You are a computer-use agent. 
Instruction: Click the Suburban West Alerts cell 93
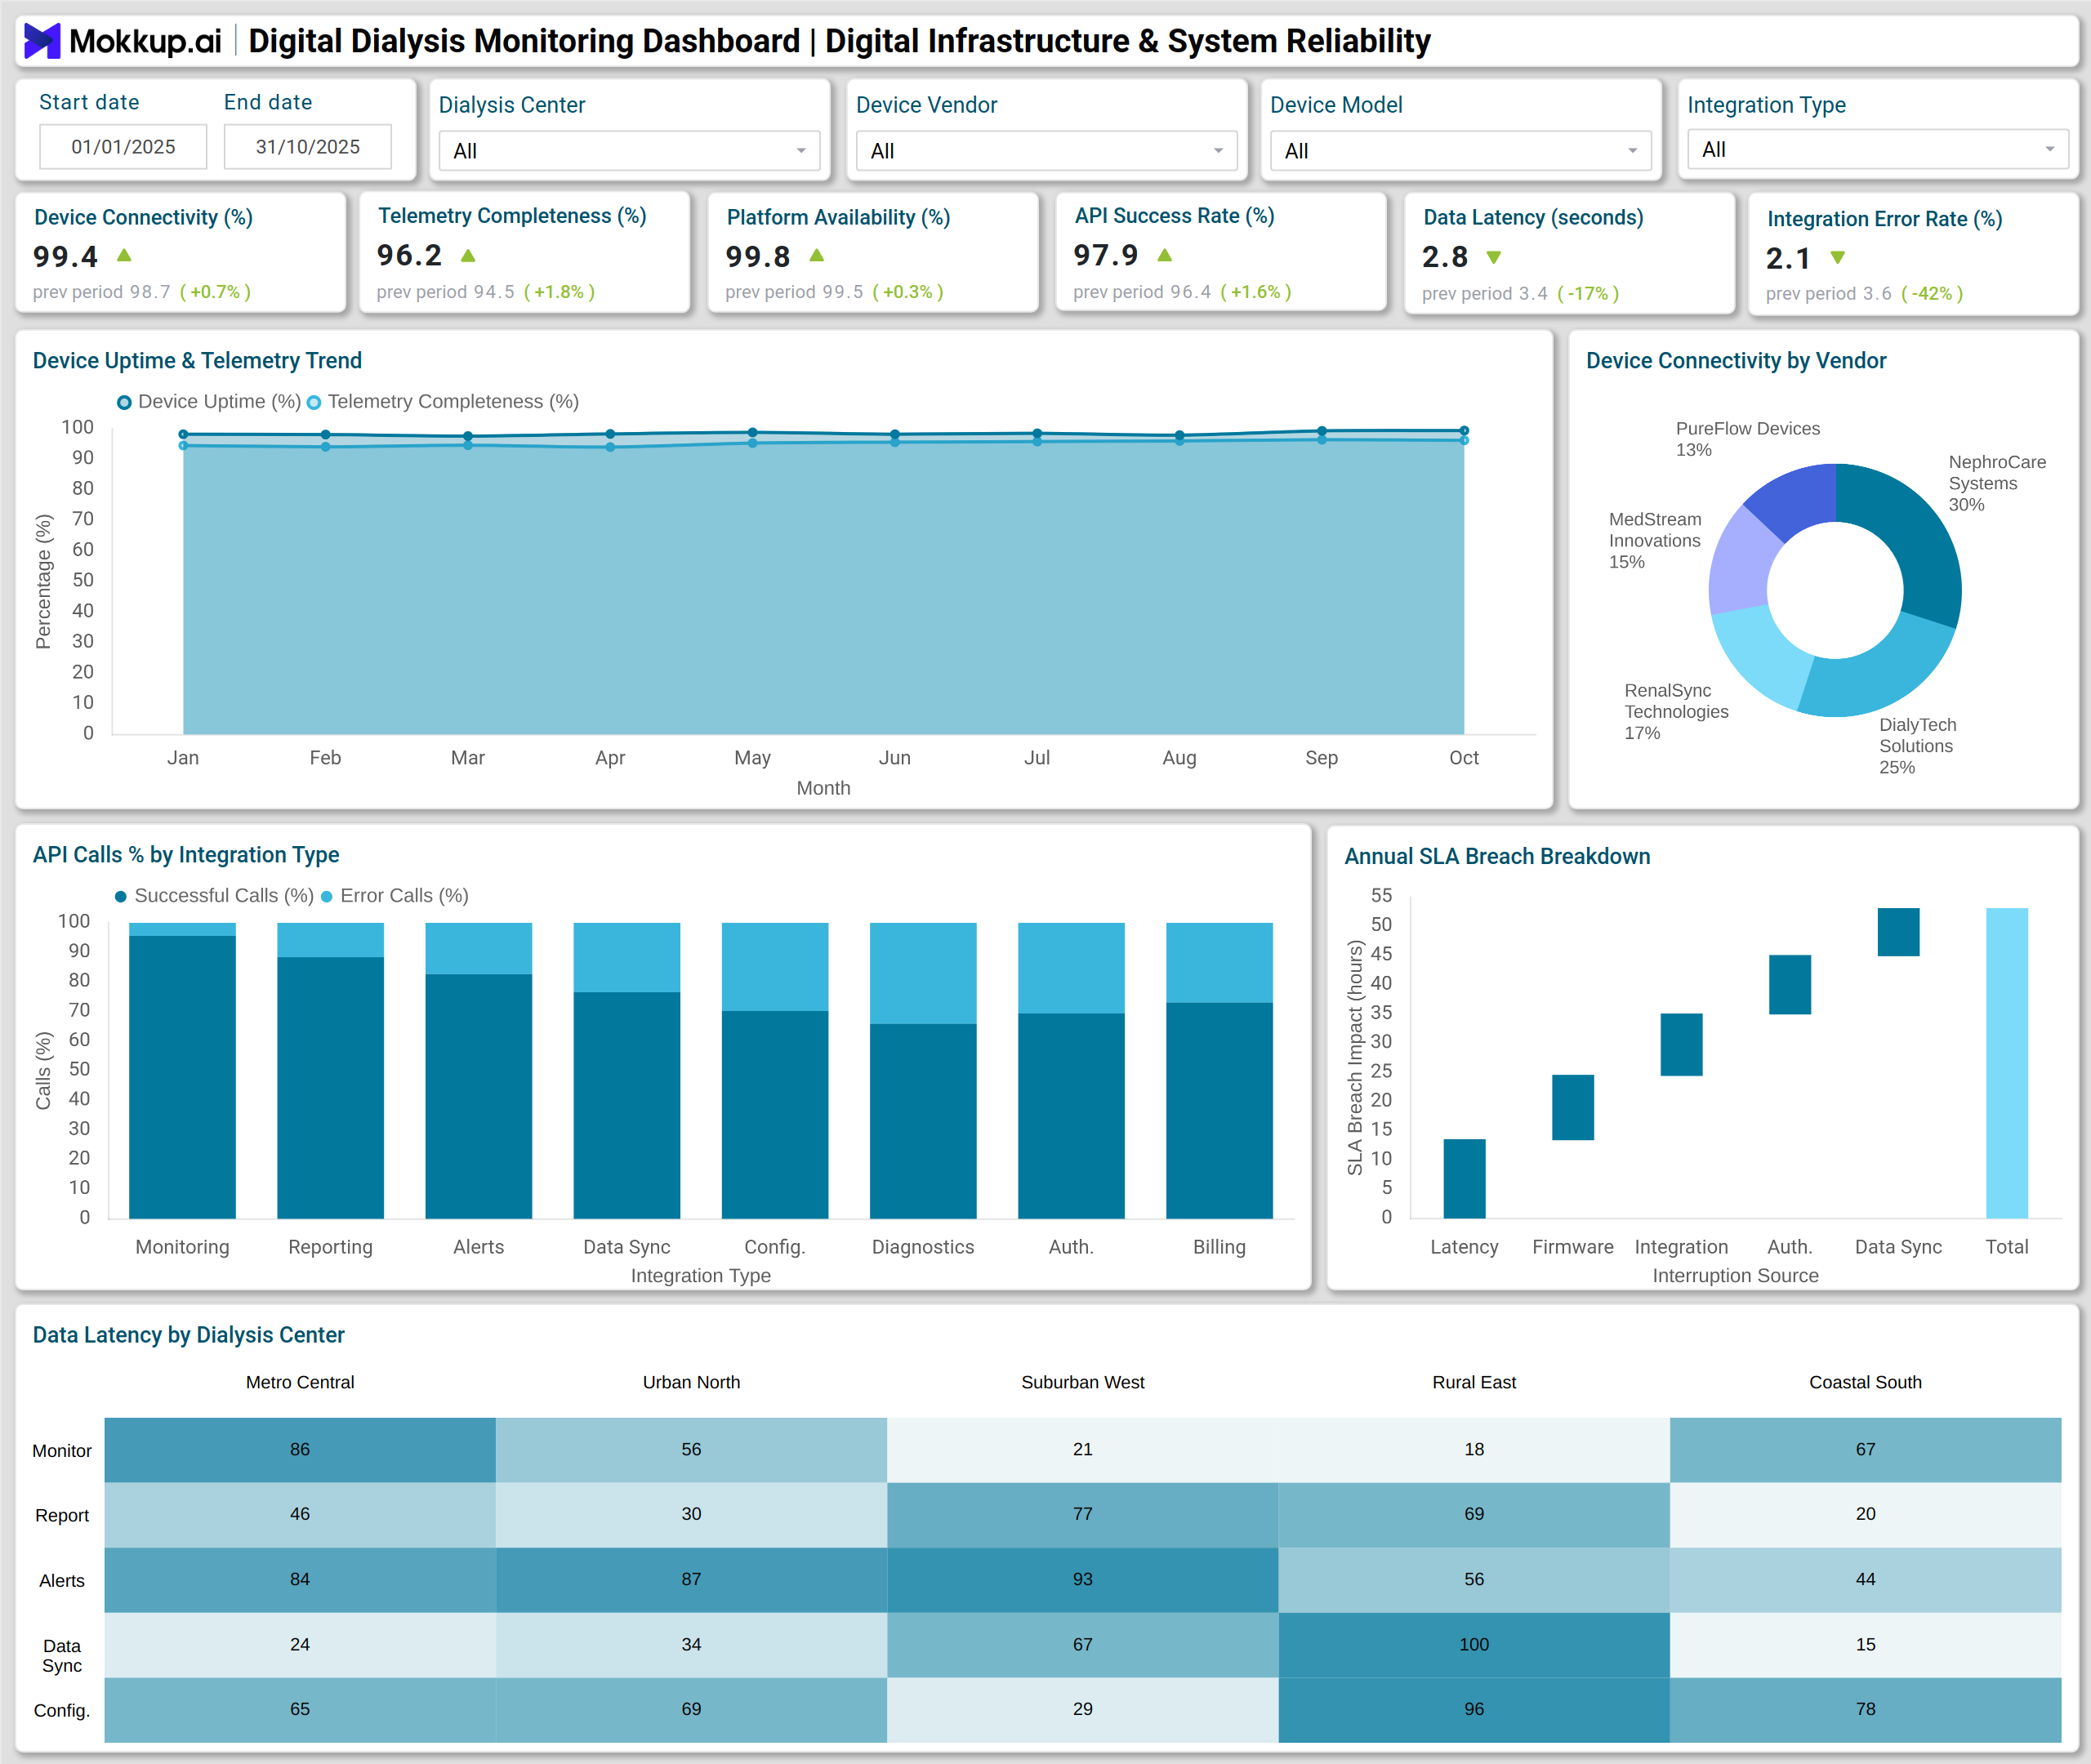pos(1083,1579)
